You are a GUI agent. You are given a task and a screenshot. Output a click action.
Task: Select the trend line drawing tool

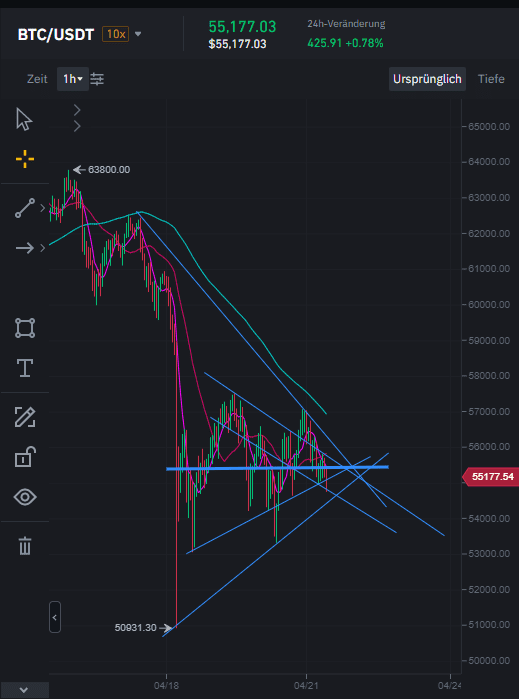pos(25,208)
